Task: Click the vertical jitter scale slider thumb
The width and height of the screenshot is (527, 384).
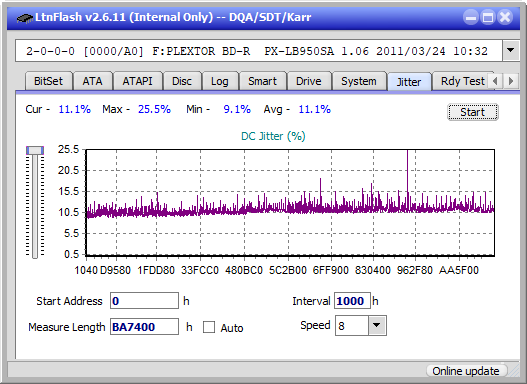Action: point(35,150)
